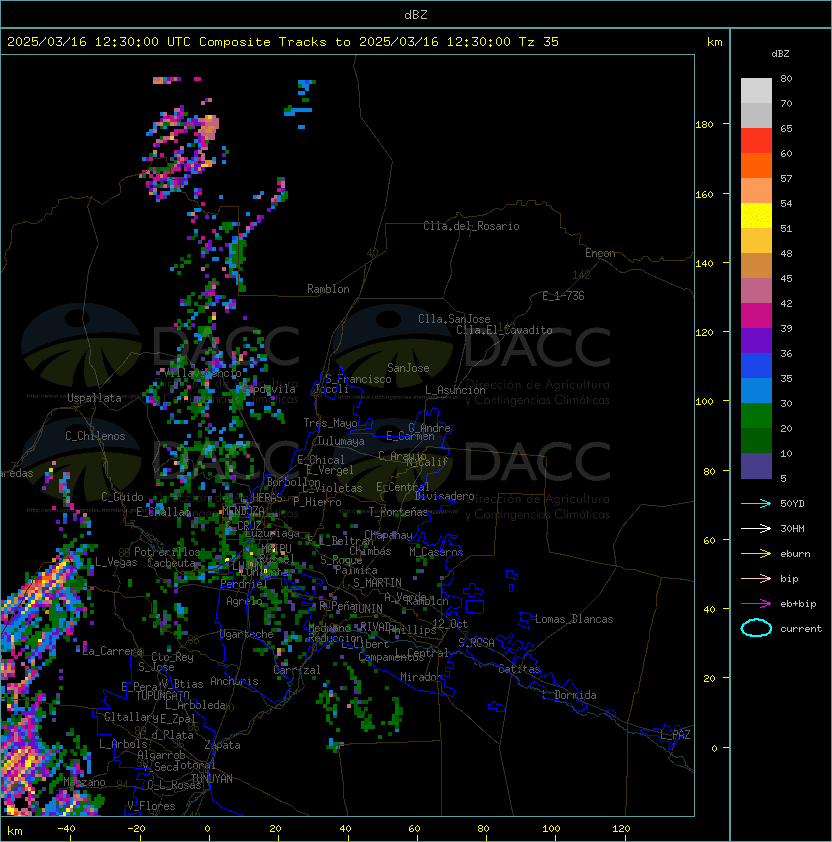Pick the magenta 39–42 dBZ swatch
The image size is (832, 842).
pyautogui.click(x=756, y=316)
